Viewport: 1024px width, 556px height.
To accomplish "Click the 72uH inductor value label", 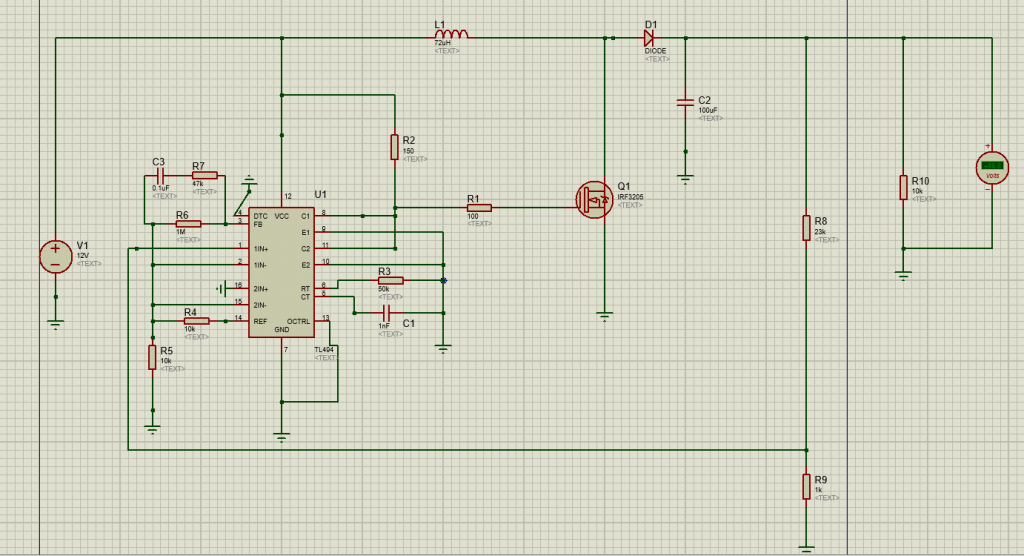I will 443,42.
